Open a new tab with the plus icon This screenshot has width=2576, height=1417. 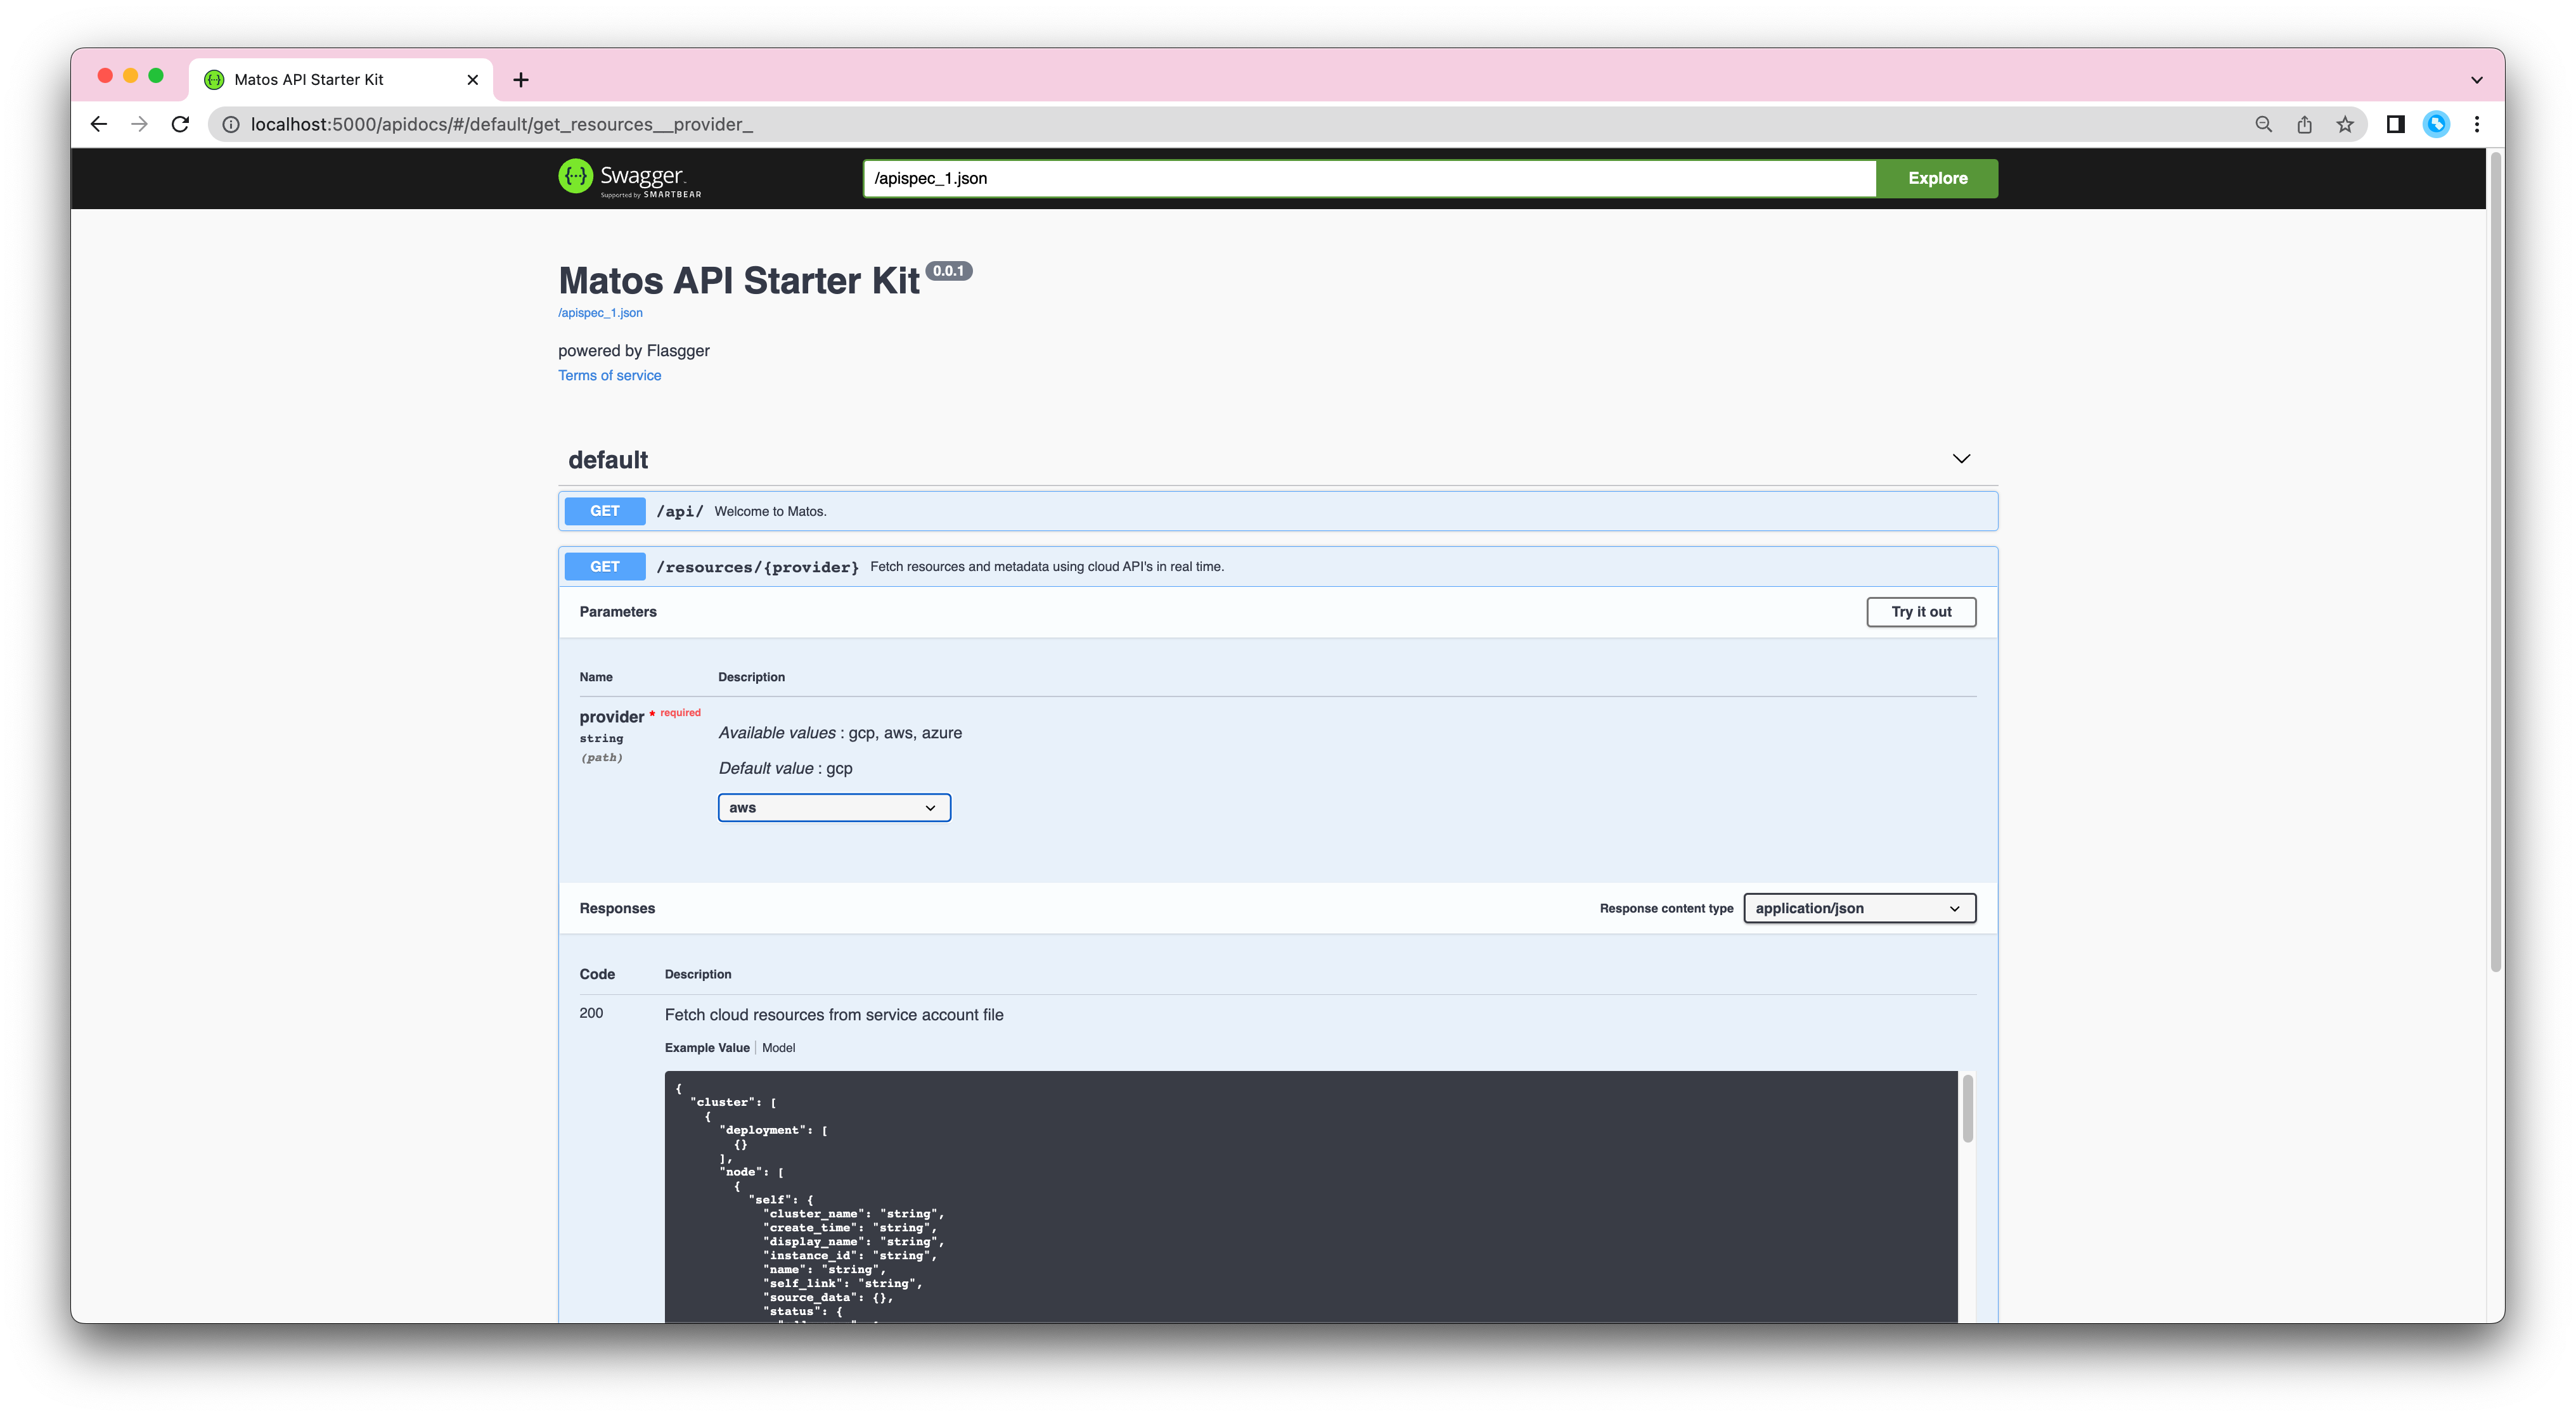tap(519, 79)
